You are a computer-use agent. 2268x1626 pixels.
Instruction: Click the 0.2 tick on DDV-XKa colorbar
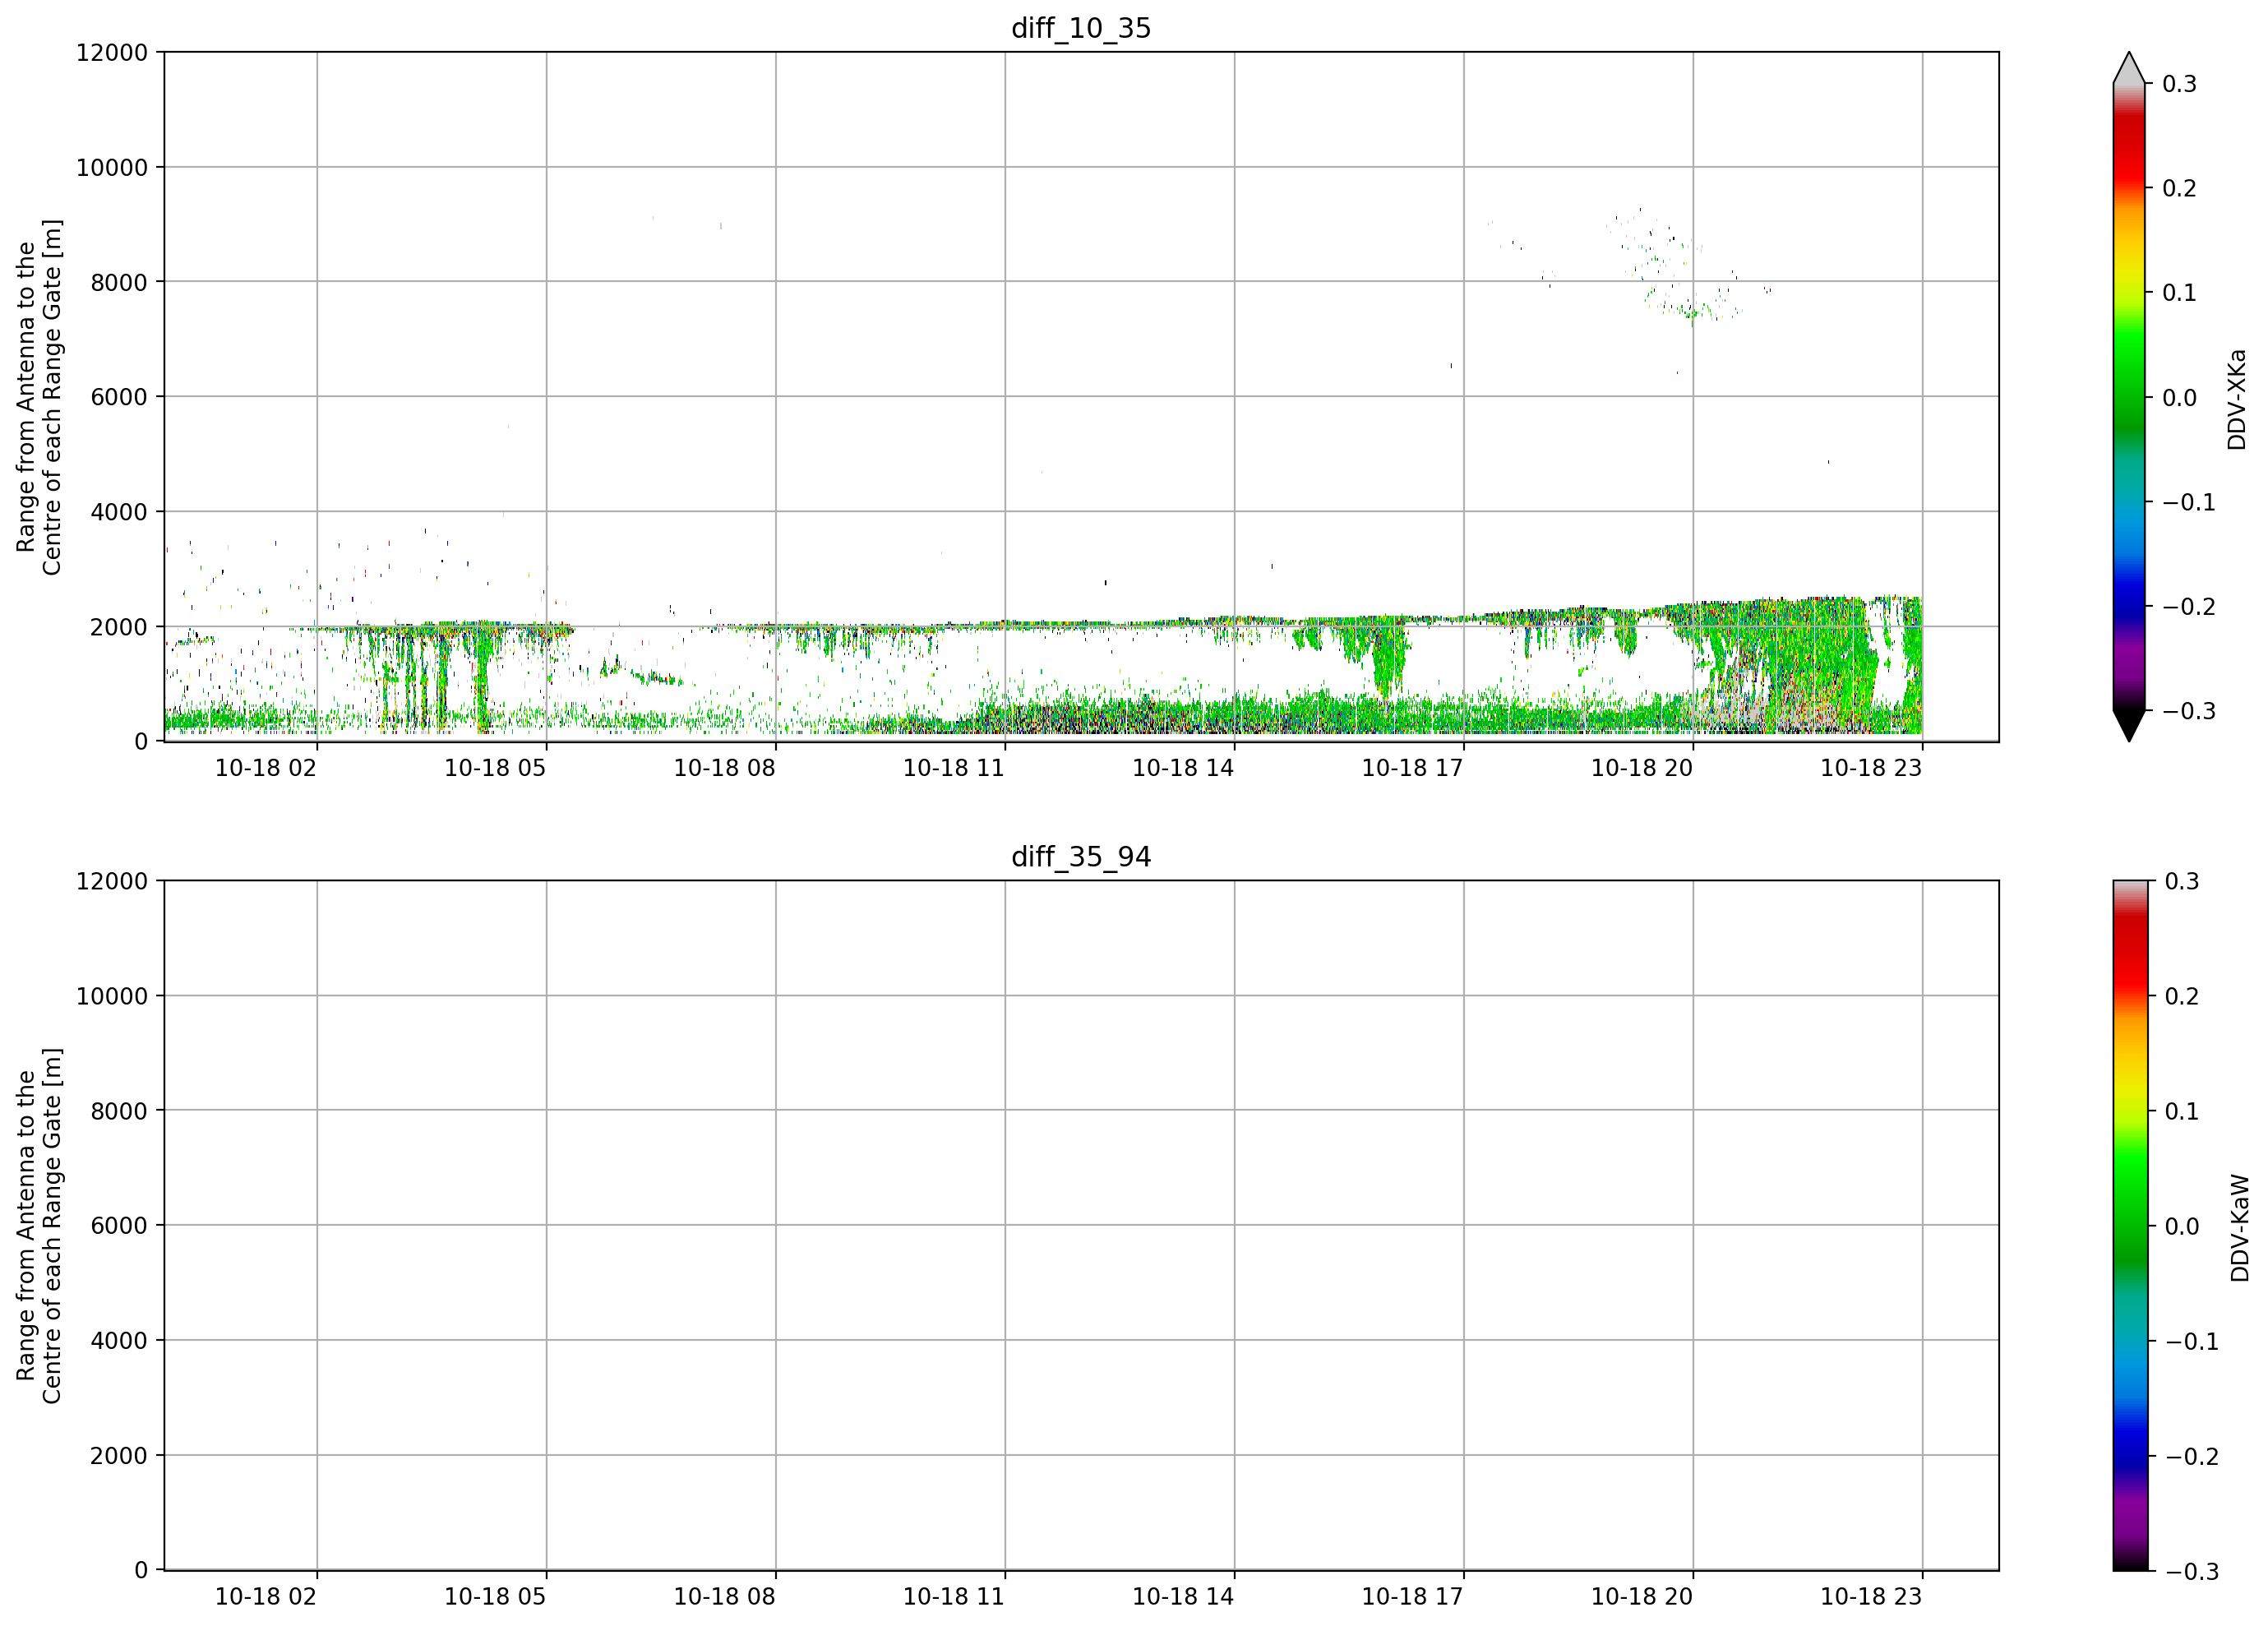(2179, 188)
